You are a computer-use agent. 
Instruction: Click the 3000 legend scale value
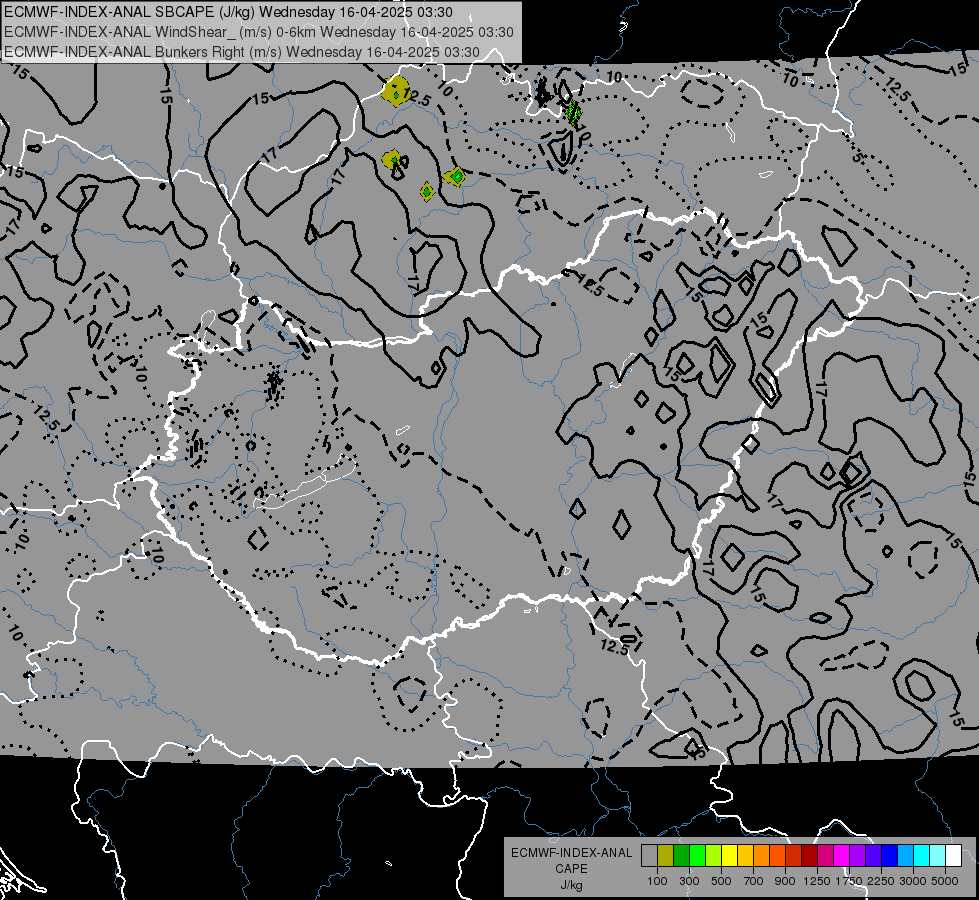[913, 881]
